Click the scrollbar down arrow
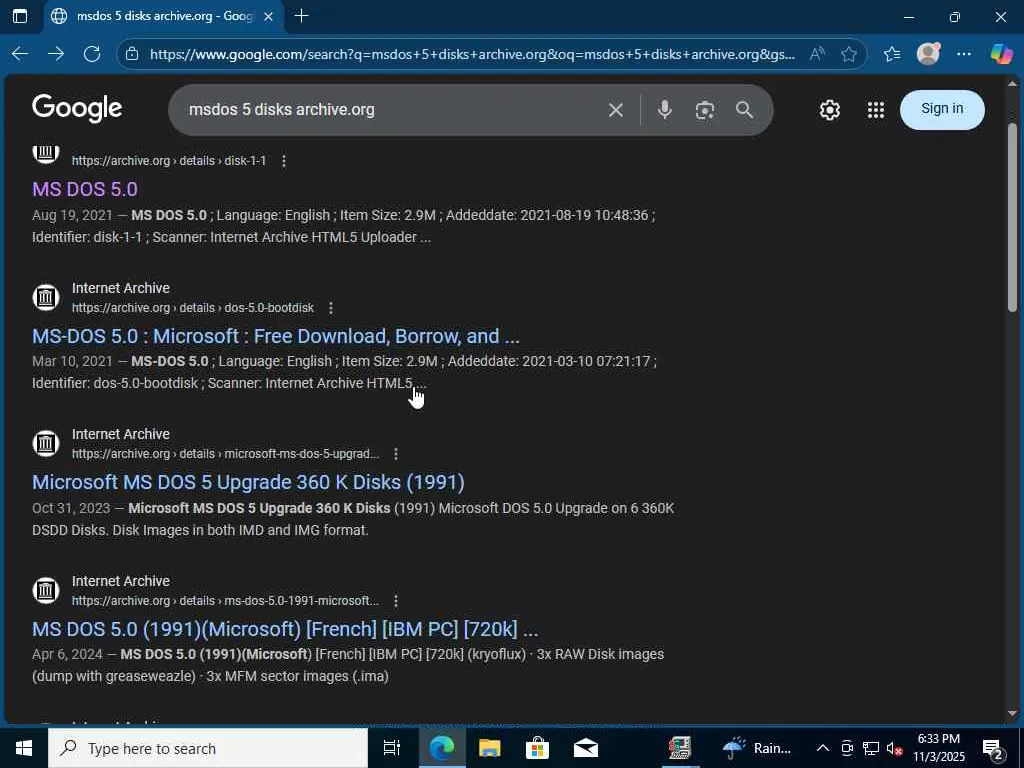Screen dimensions: 1024x768 pos(1013,713)
